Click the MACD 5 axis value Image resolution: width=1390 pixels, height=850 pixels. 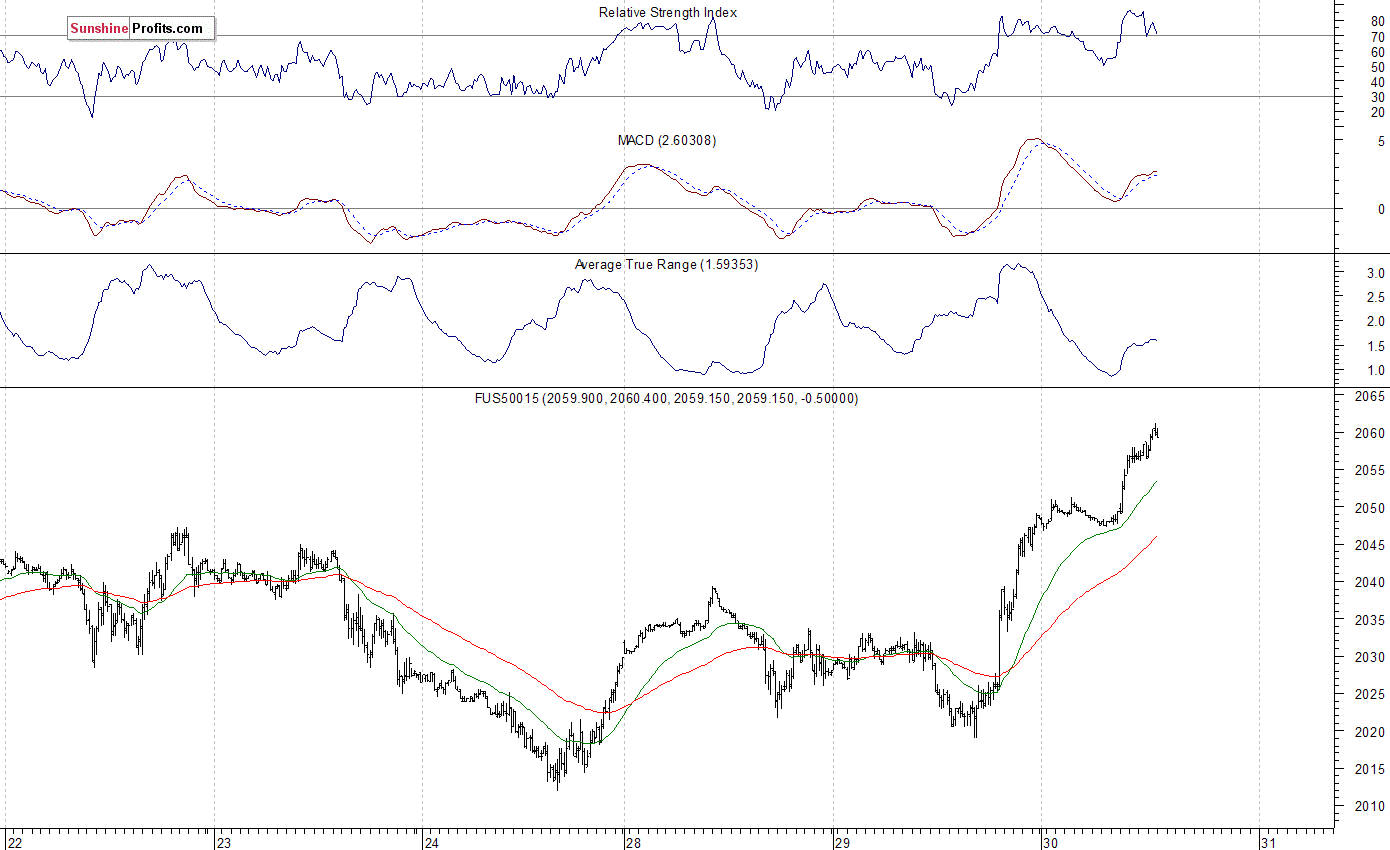click(x=1381, y=142)
